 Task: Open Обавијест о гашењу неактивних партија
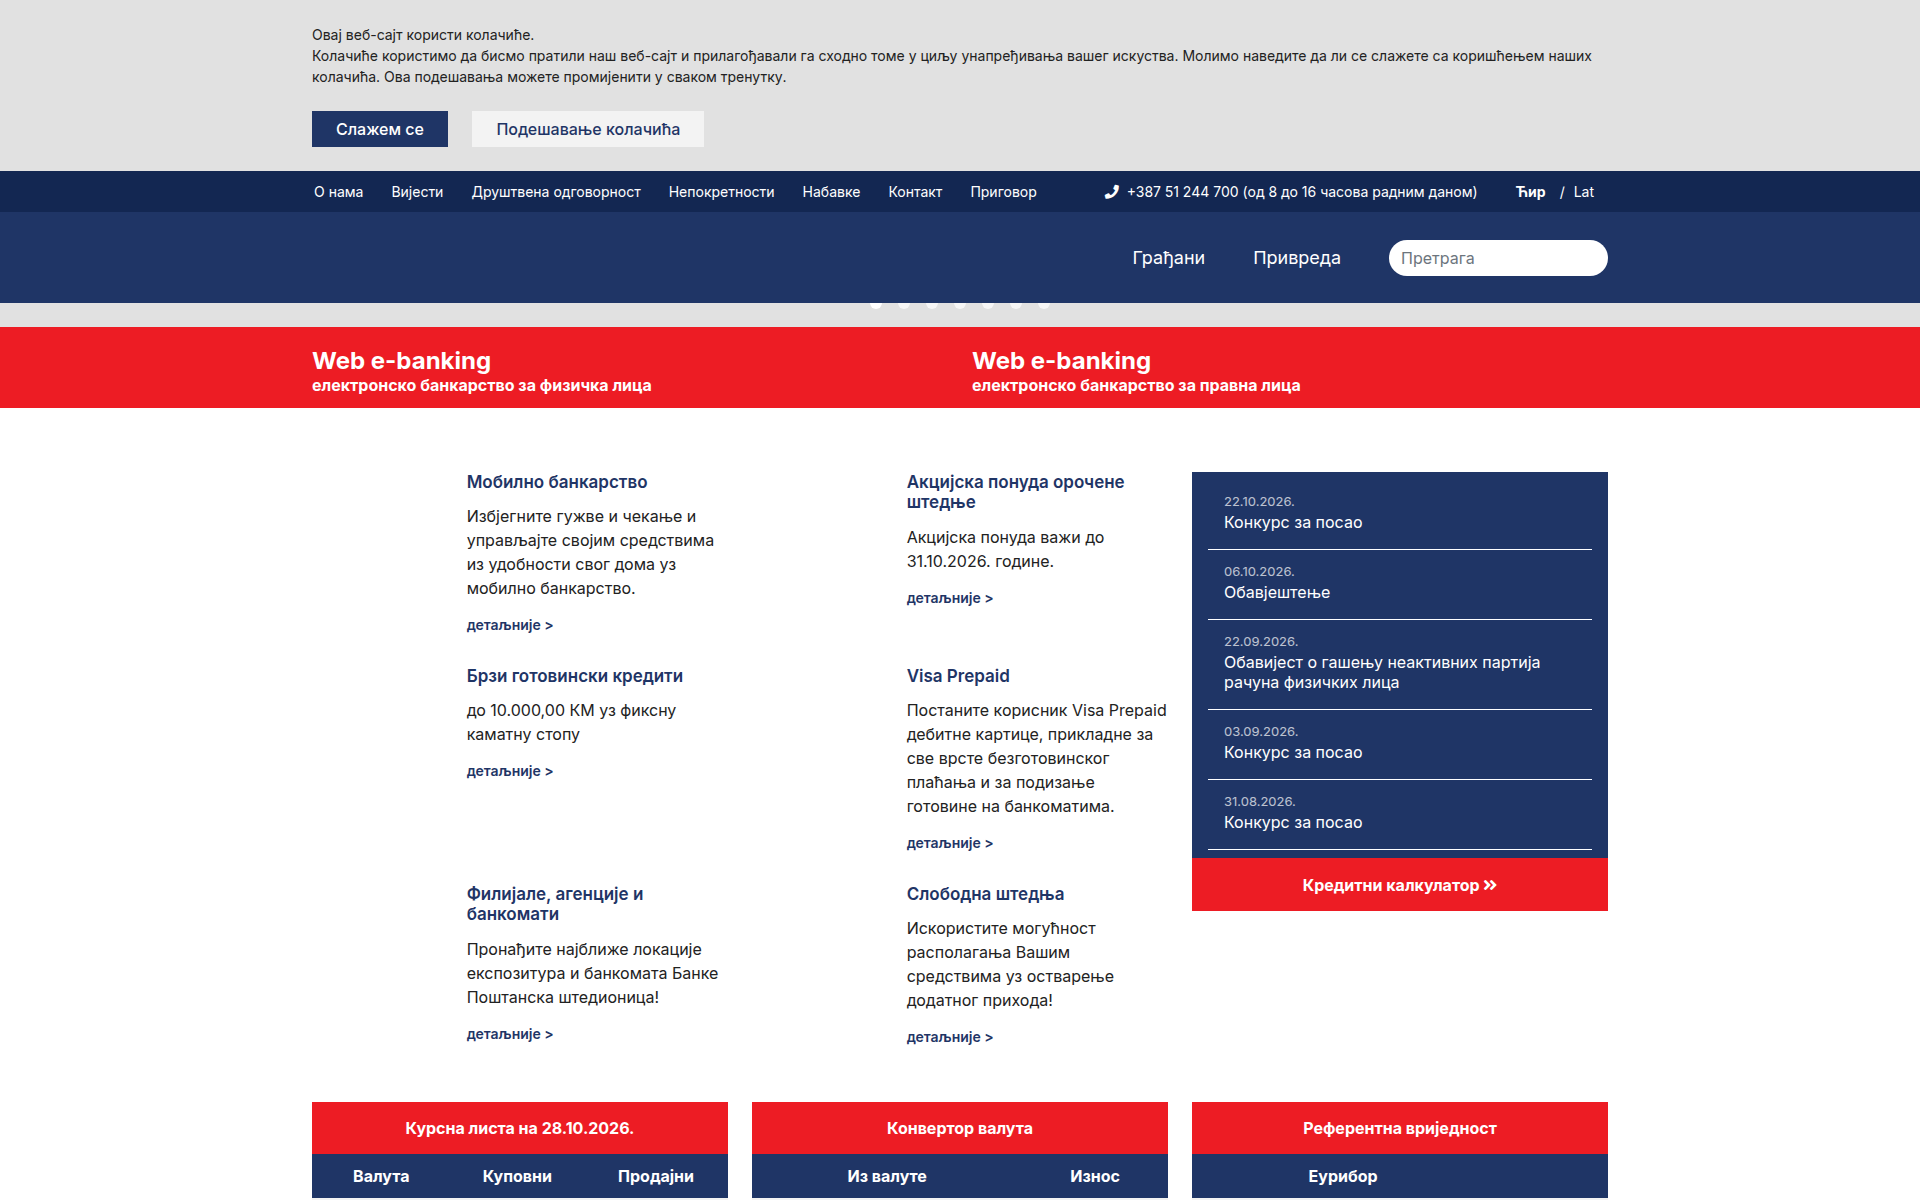pos(1382,673)
